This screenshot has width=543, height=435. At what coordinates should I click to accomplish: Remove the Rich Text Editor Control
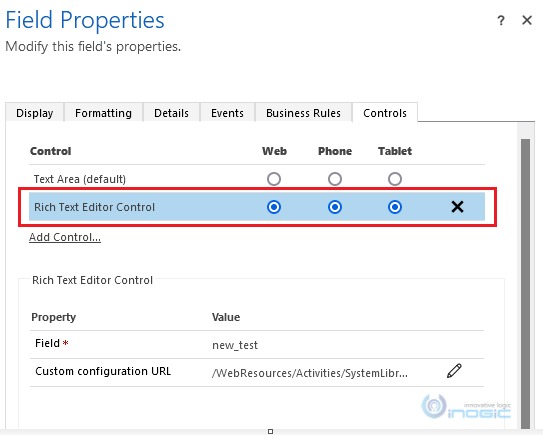tap(457, 207)
